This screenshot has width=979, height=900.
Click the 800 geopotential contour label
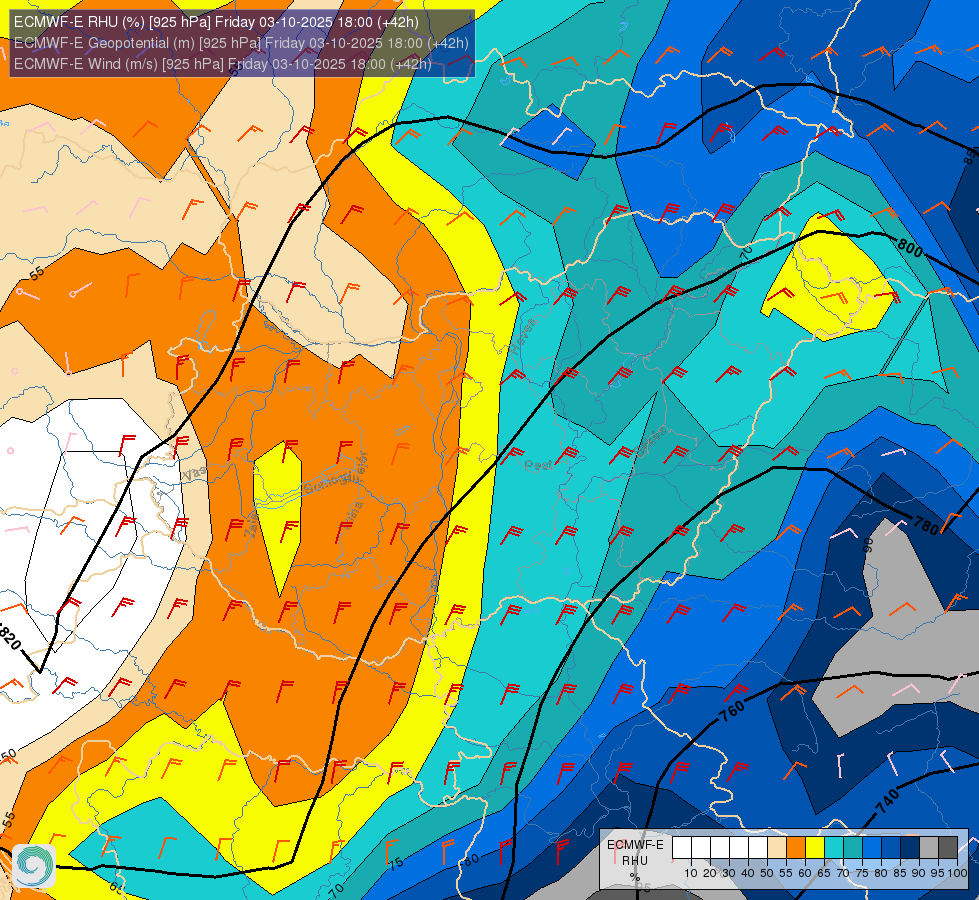pos(910,248)
